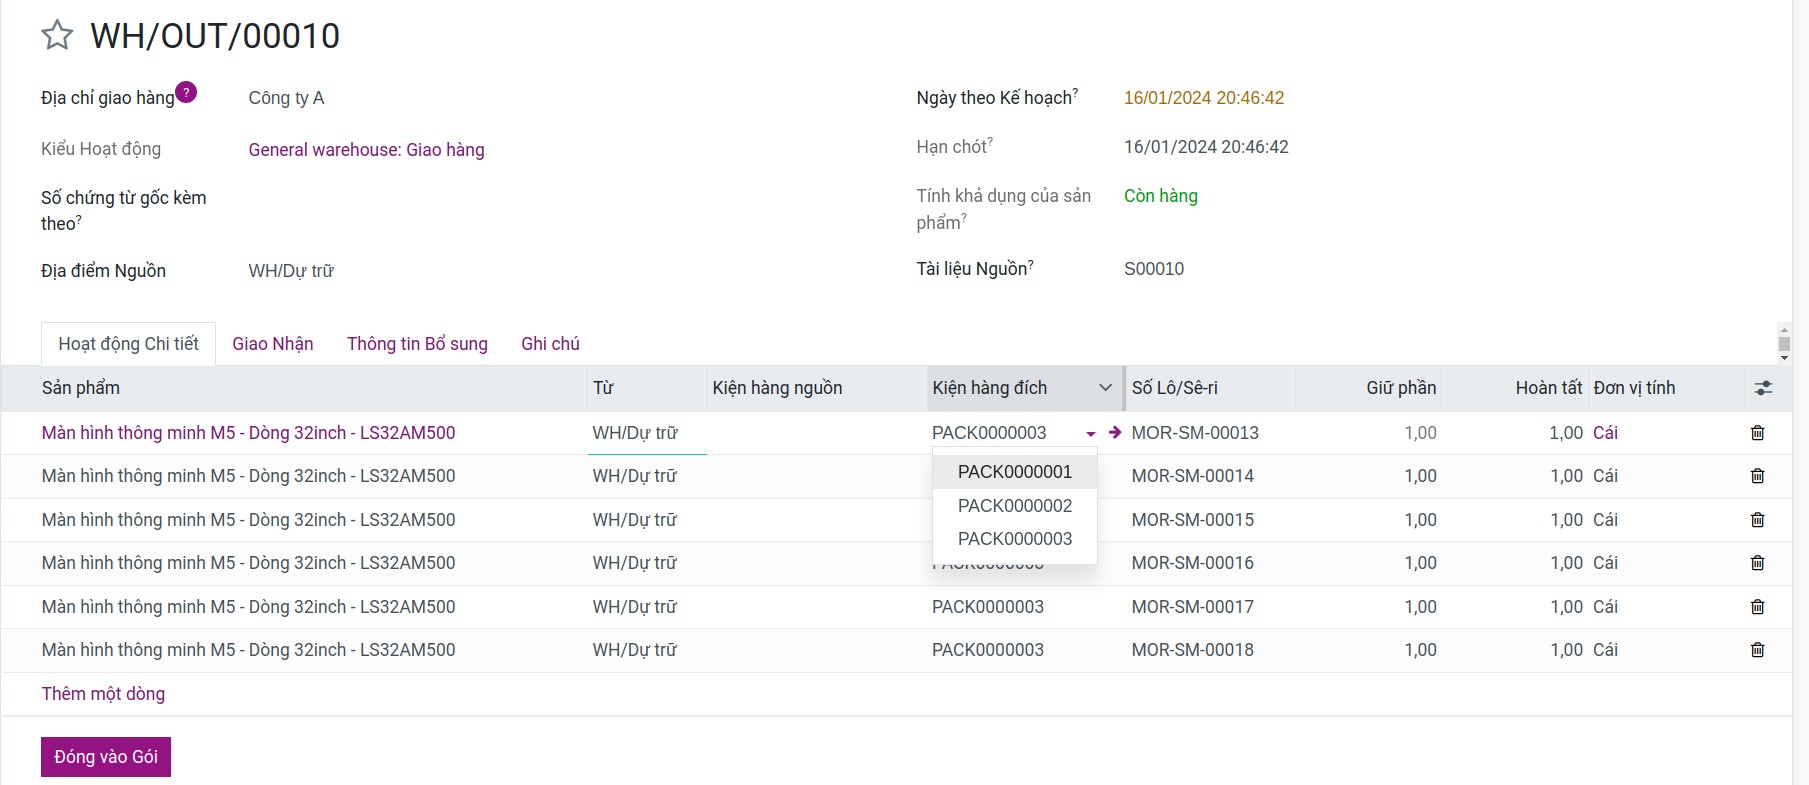Viewport: 1809px width, 785px height.
Task: Open PACK0000003 record via arrow link icon
Action: point(1115,433)
